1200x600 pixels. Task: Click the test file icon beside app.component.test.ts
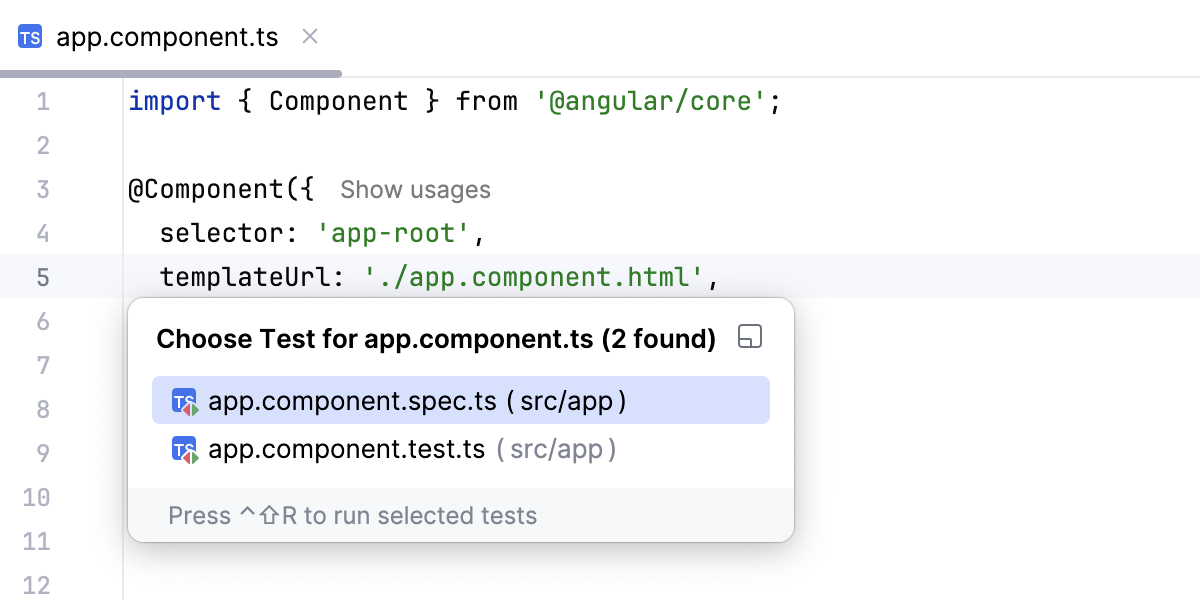(185, 449)
